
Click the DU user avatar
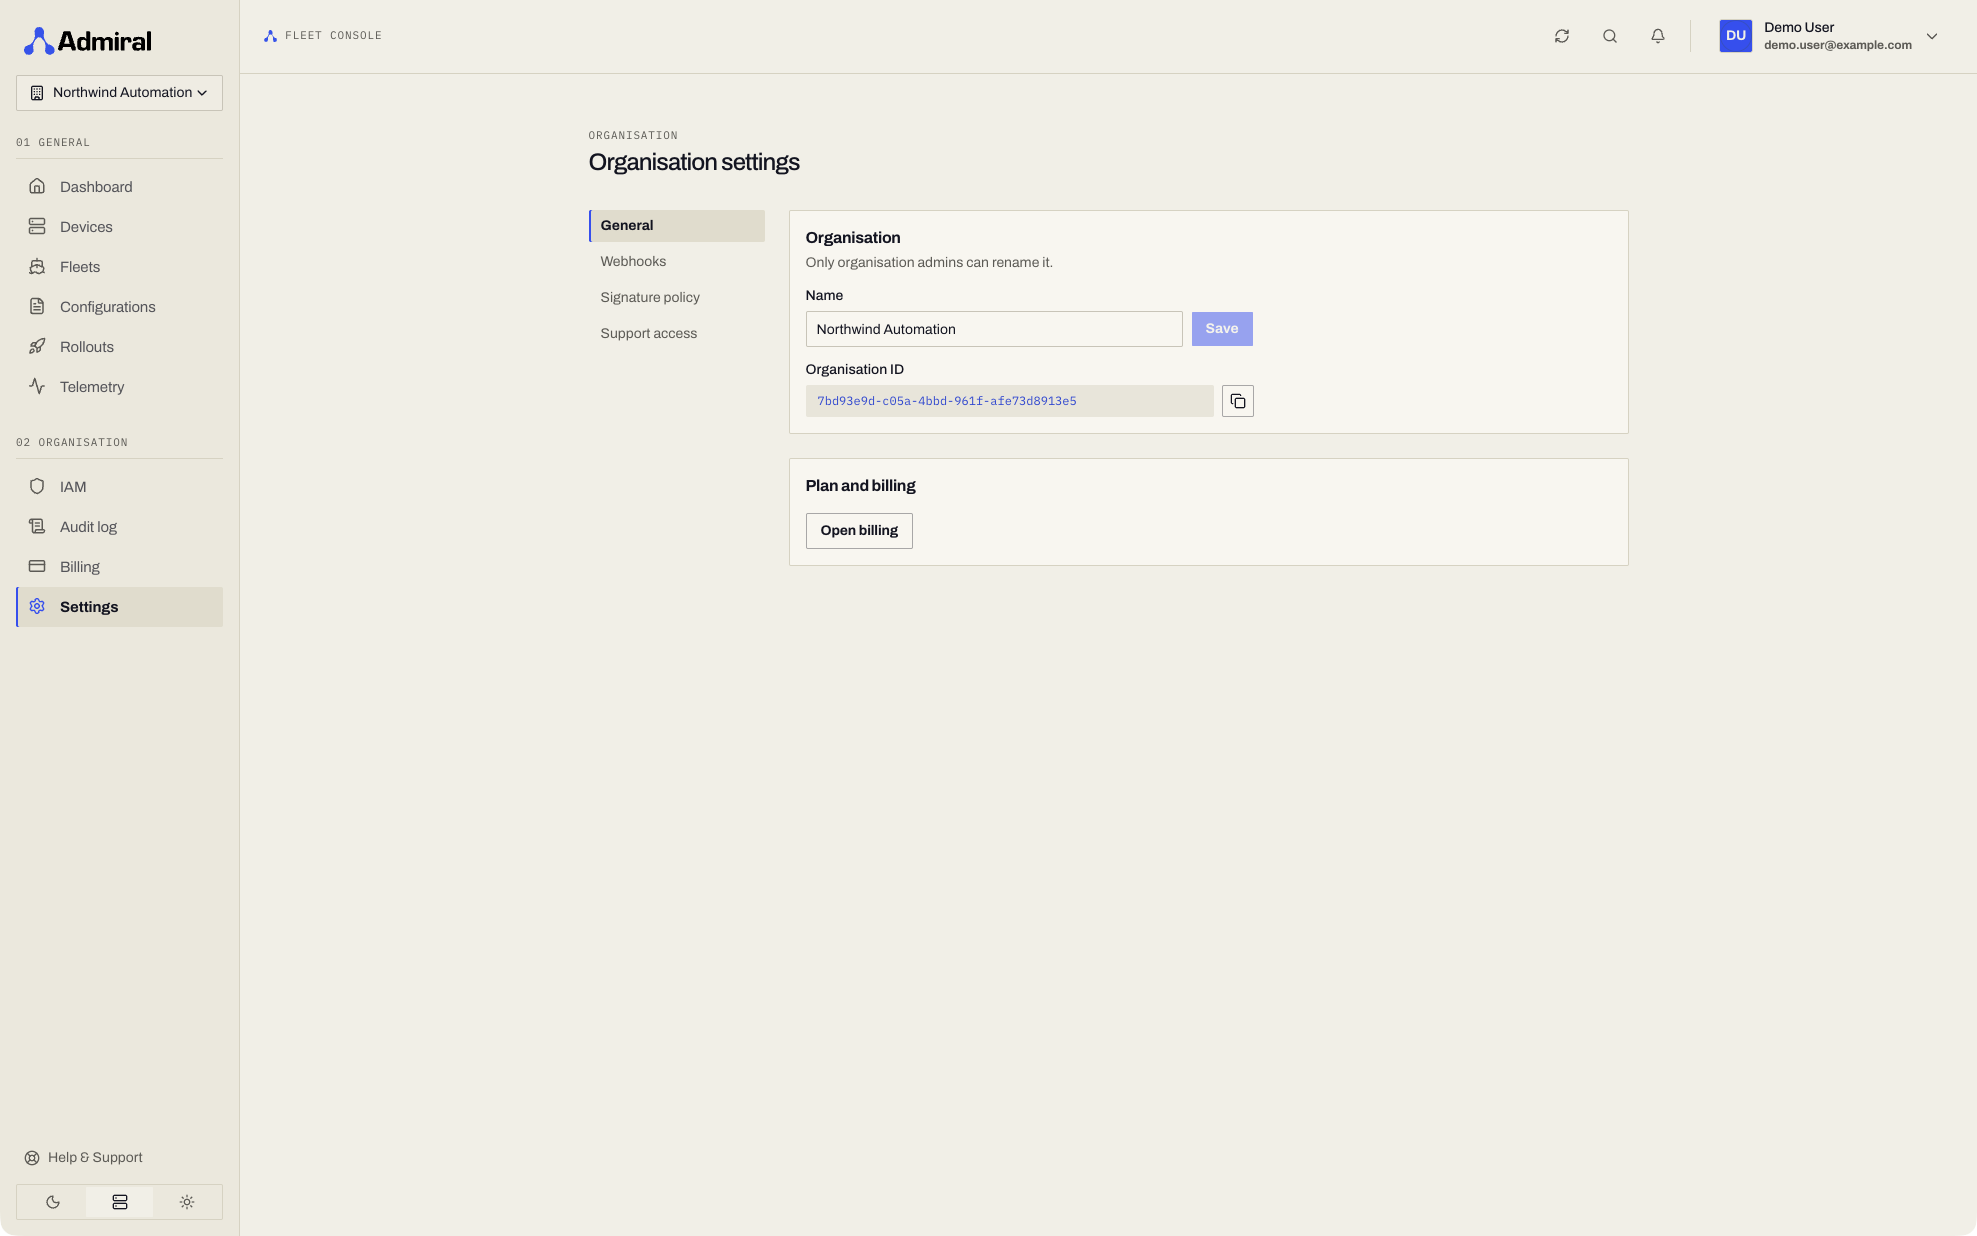[x=1736, y=36]
